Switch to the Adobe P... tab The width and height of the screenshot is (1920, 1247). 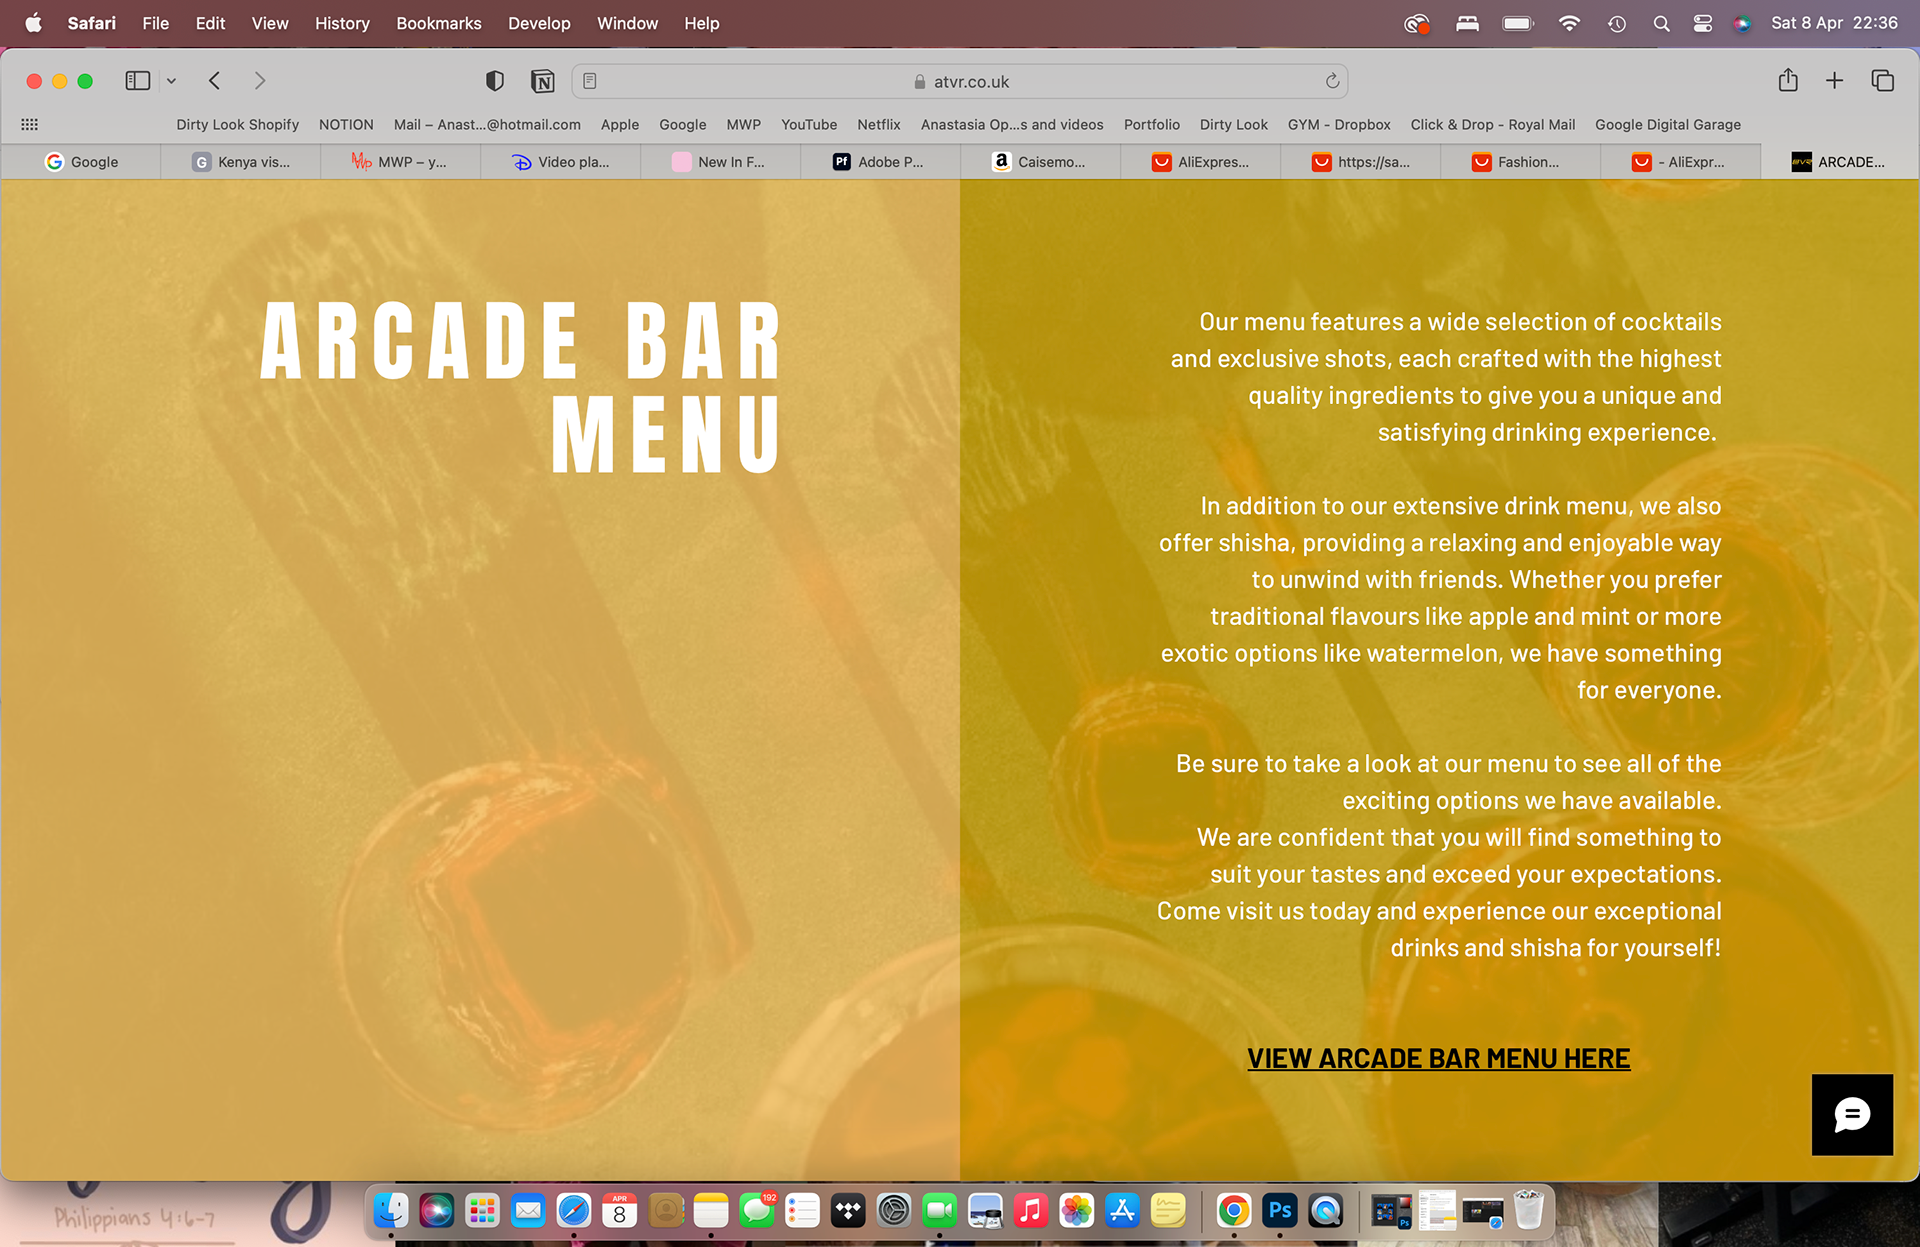click(881, 162)
